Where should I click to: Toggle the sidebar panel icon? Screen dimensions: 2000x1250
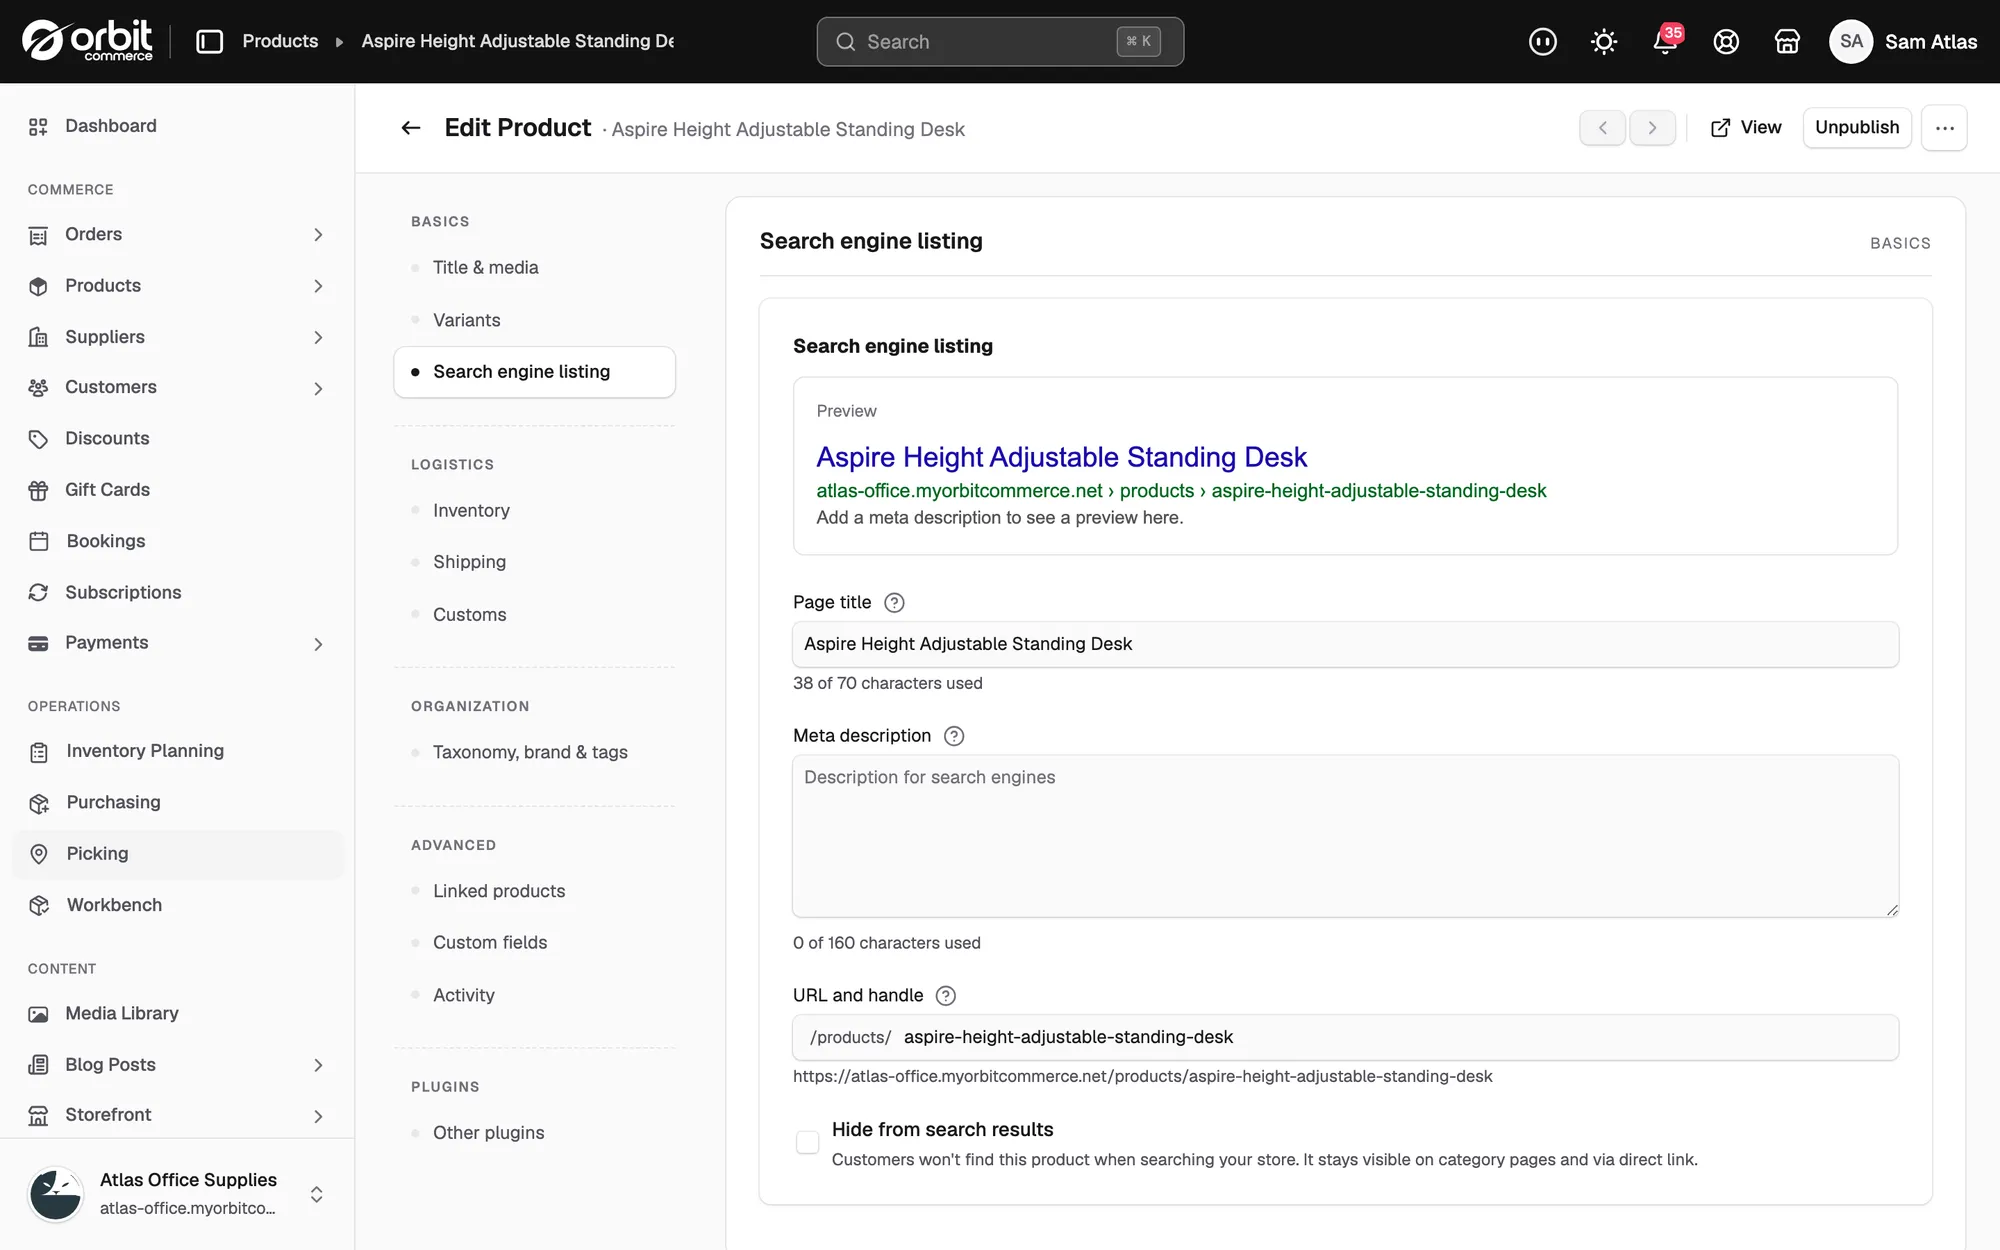click(x=209, y=41)
